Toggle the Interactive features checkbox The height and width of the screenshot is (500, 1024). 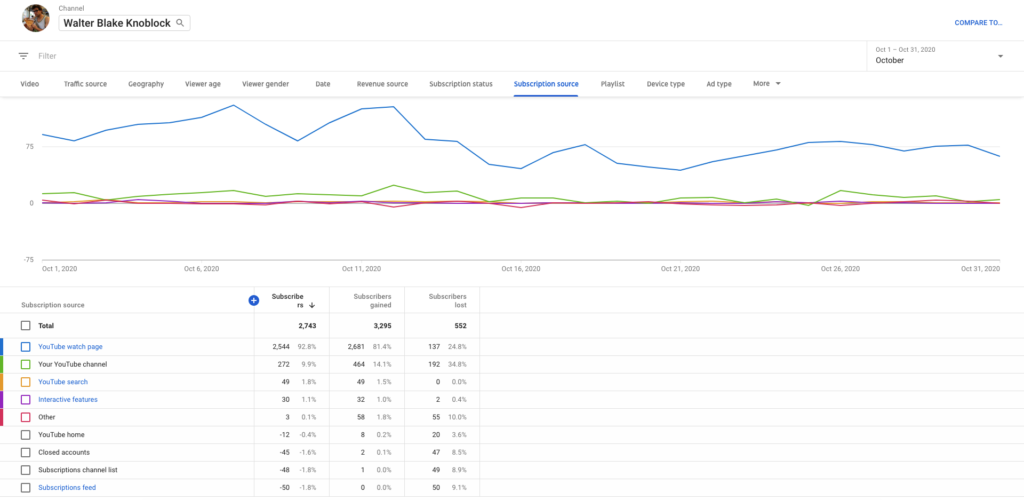25,399
